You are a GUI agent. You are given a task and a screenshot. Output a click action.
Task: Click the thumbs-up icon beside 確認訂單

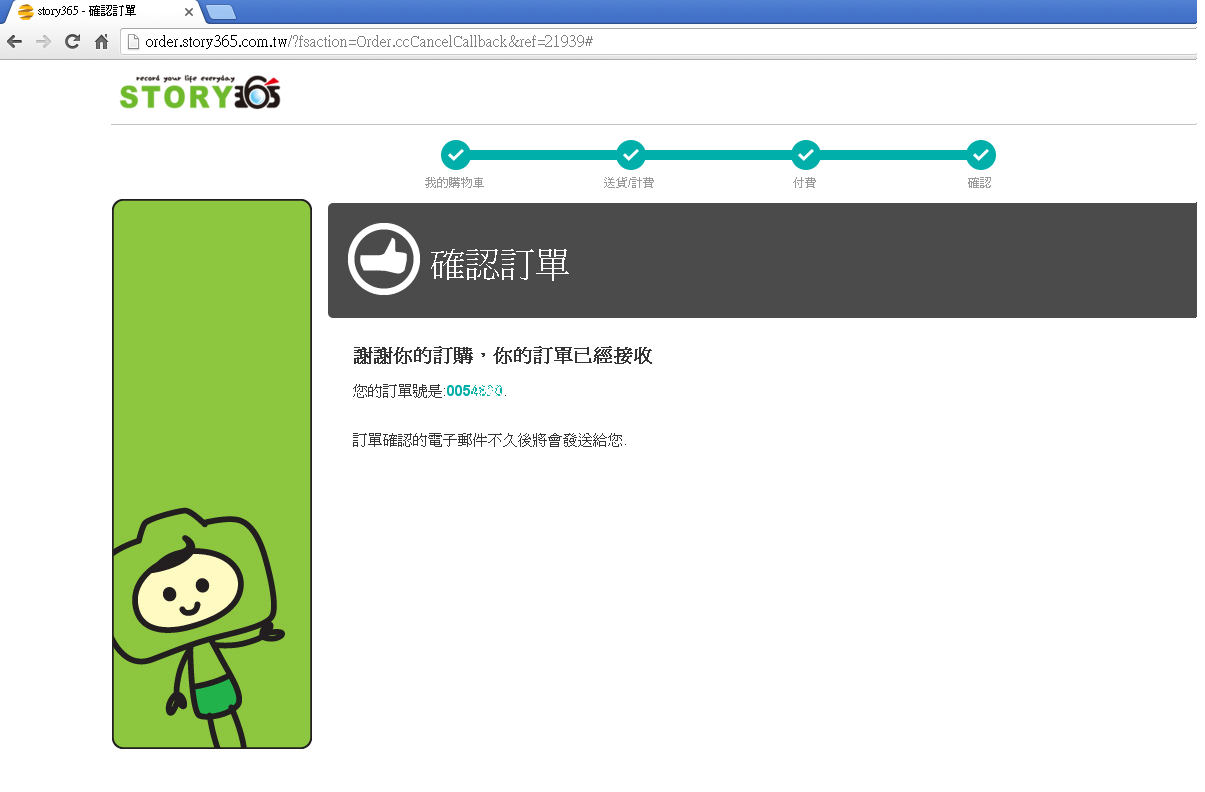pos(383,259)
